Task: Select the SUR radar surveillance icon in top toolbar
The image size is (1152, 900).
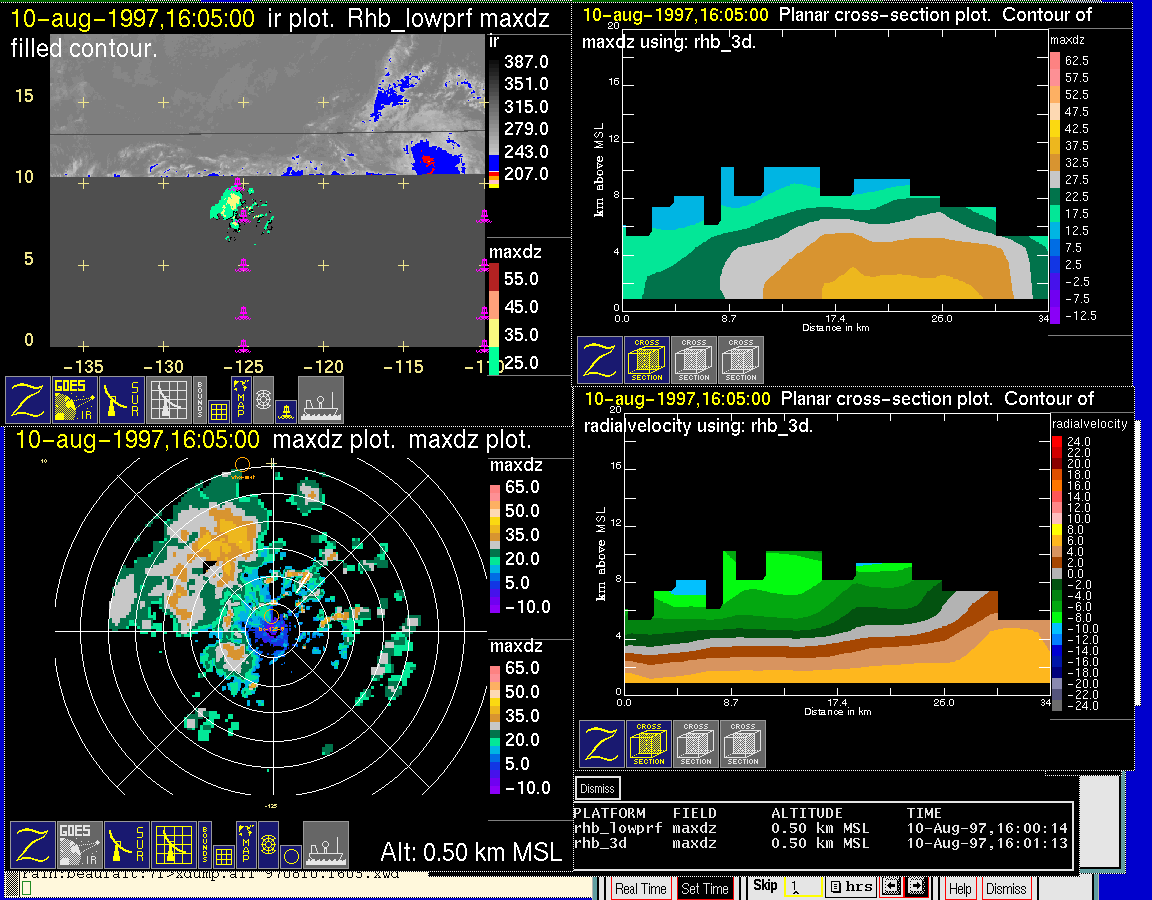Action: [x=123, y=399]
